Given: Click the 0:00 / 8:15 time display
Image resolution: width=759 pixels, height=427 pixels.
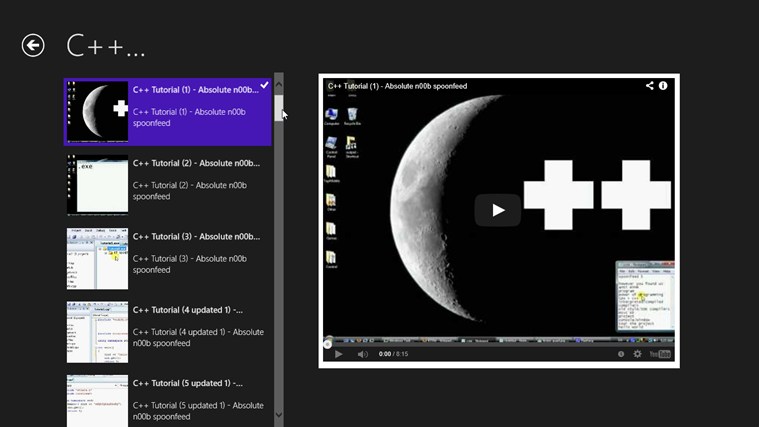Looking at the screenshot, I should point(393,354).
